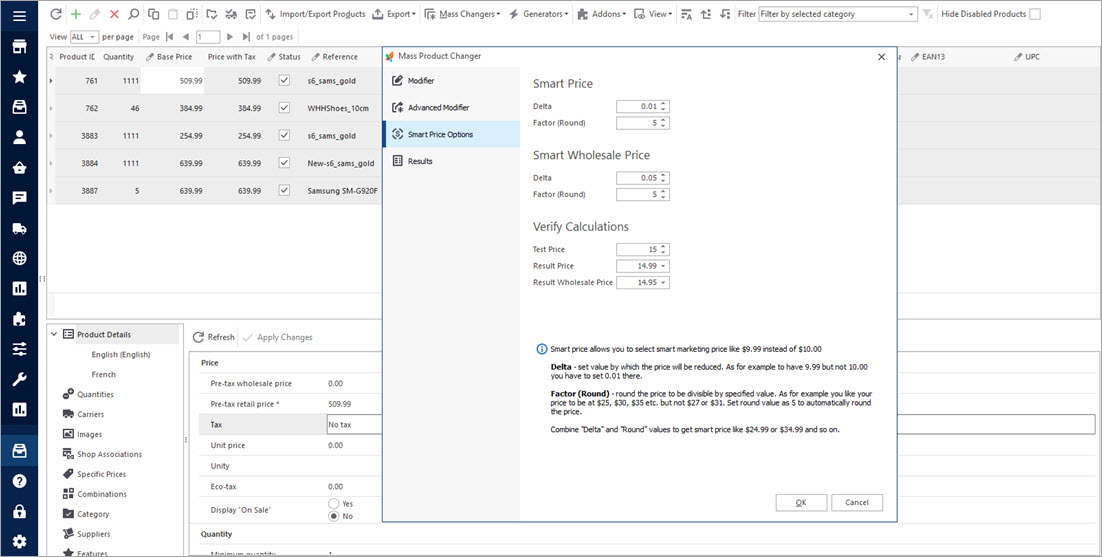The image size is (1102, 557).
Task: Switch to the Modifier tab
Action: click(x=451, y=81)
